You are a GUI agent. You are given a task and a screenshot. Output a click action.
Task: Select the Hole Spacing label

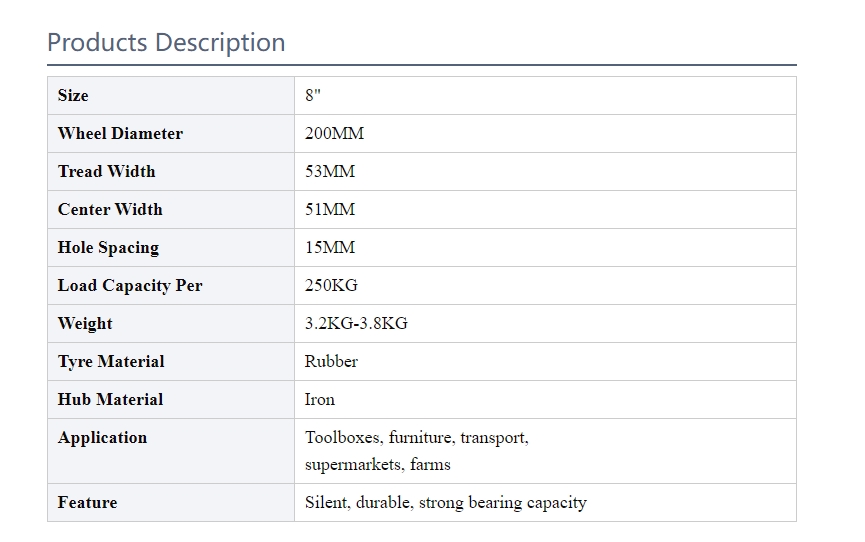pos(109,248)
